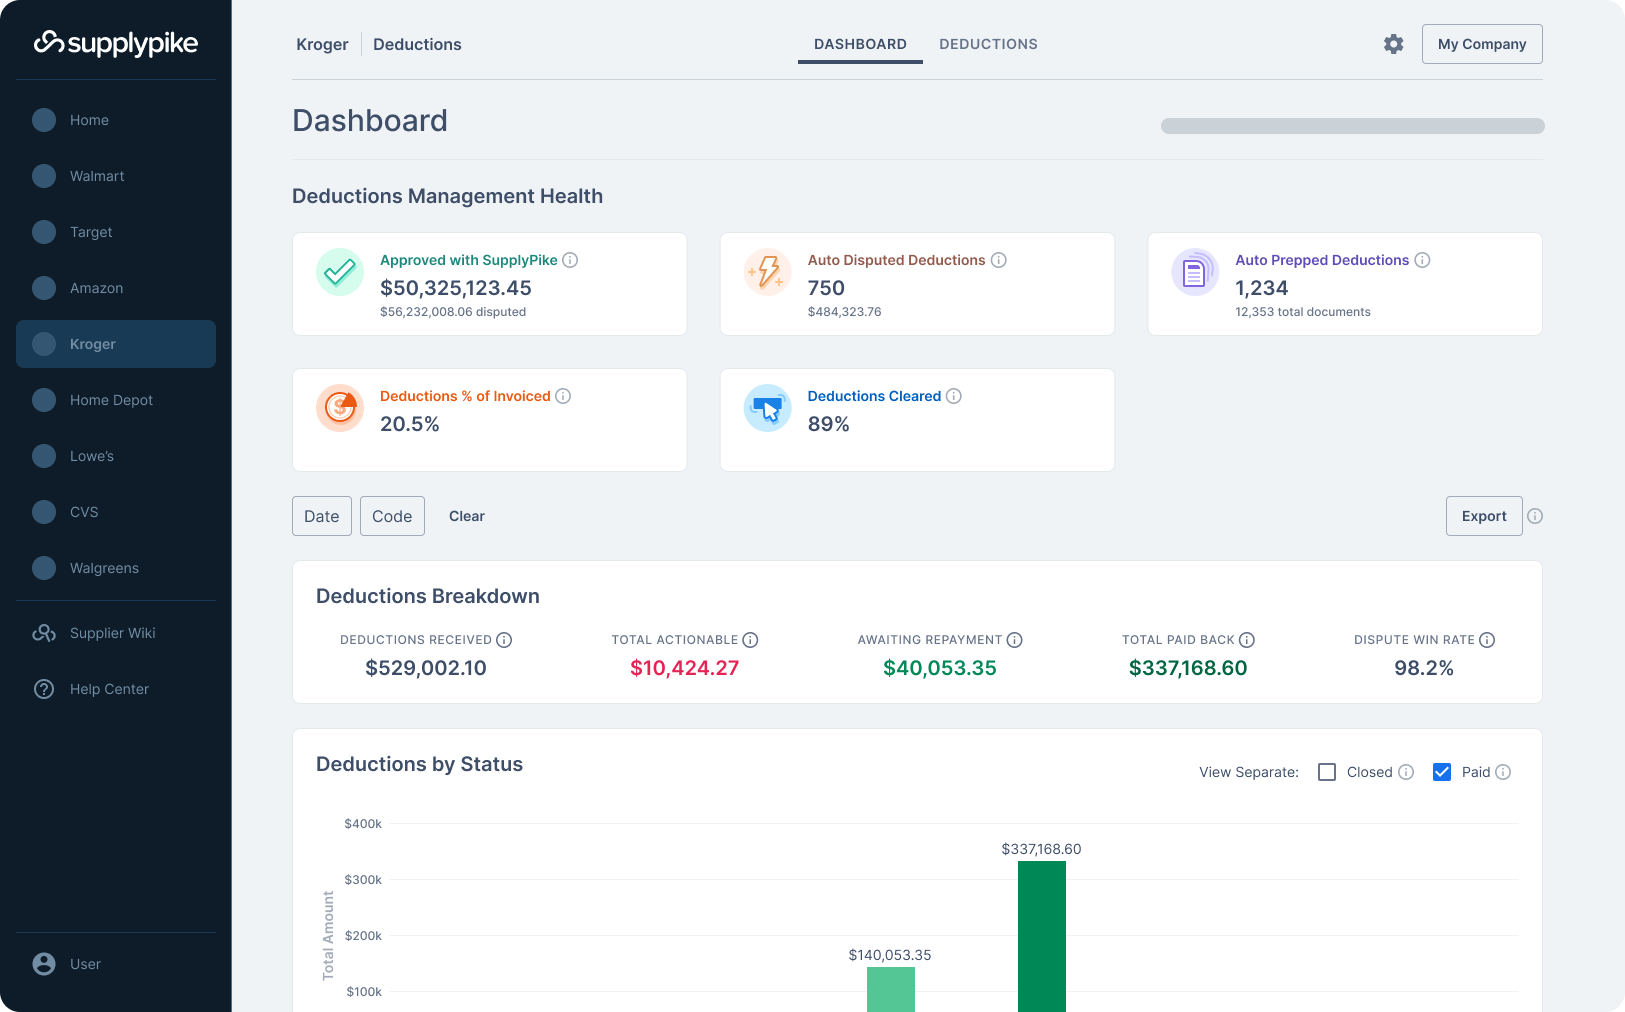Click the Deductions Breakdown heading

tap(428, 596)
